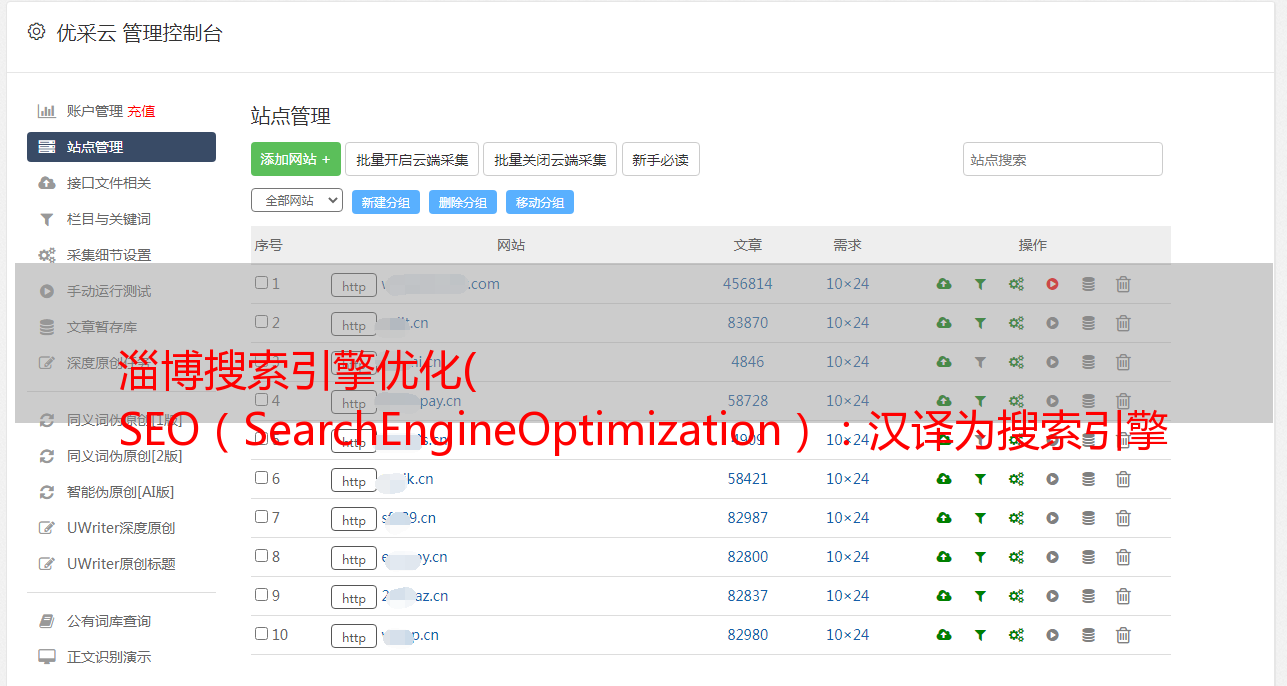Click the gears icon in row 7
The width and height of the screenshot is (1287, 686).
tap(1016, 518)
